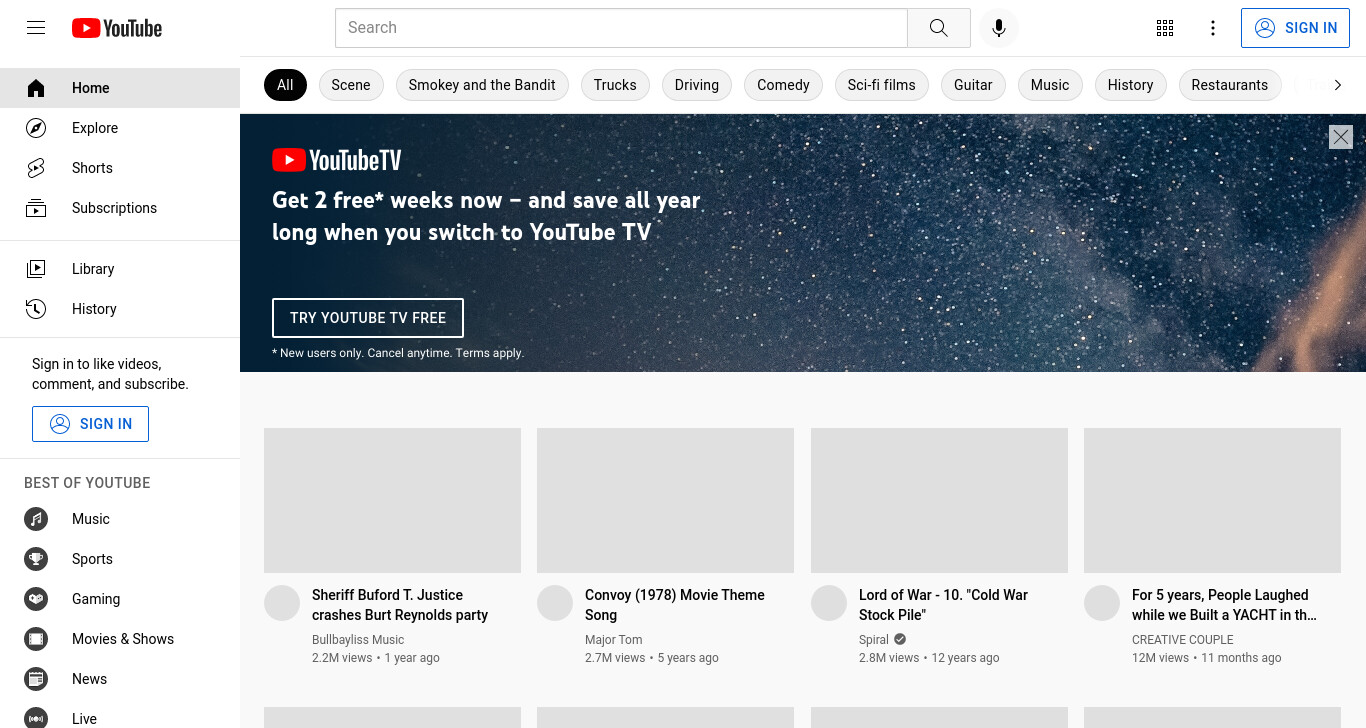Click the Explore compass icon
The image size is (1366, 728).
36,128
